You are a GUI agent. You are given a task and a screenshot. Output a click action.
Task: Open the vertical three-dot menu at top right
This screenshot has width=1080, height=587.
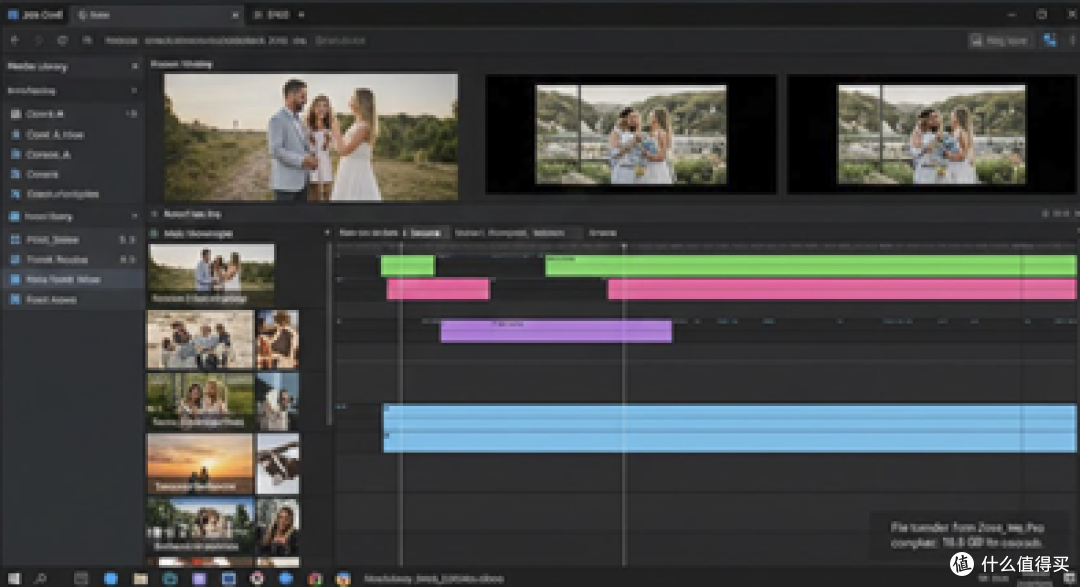(x=1072, y=41)
